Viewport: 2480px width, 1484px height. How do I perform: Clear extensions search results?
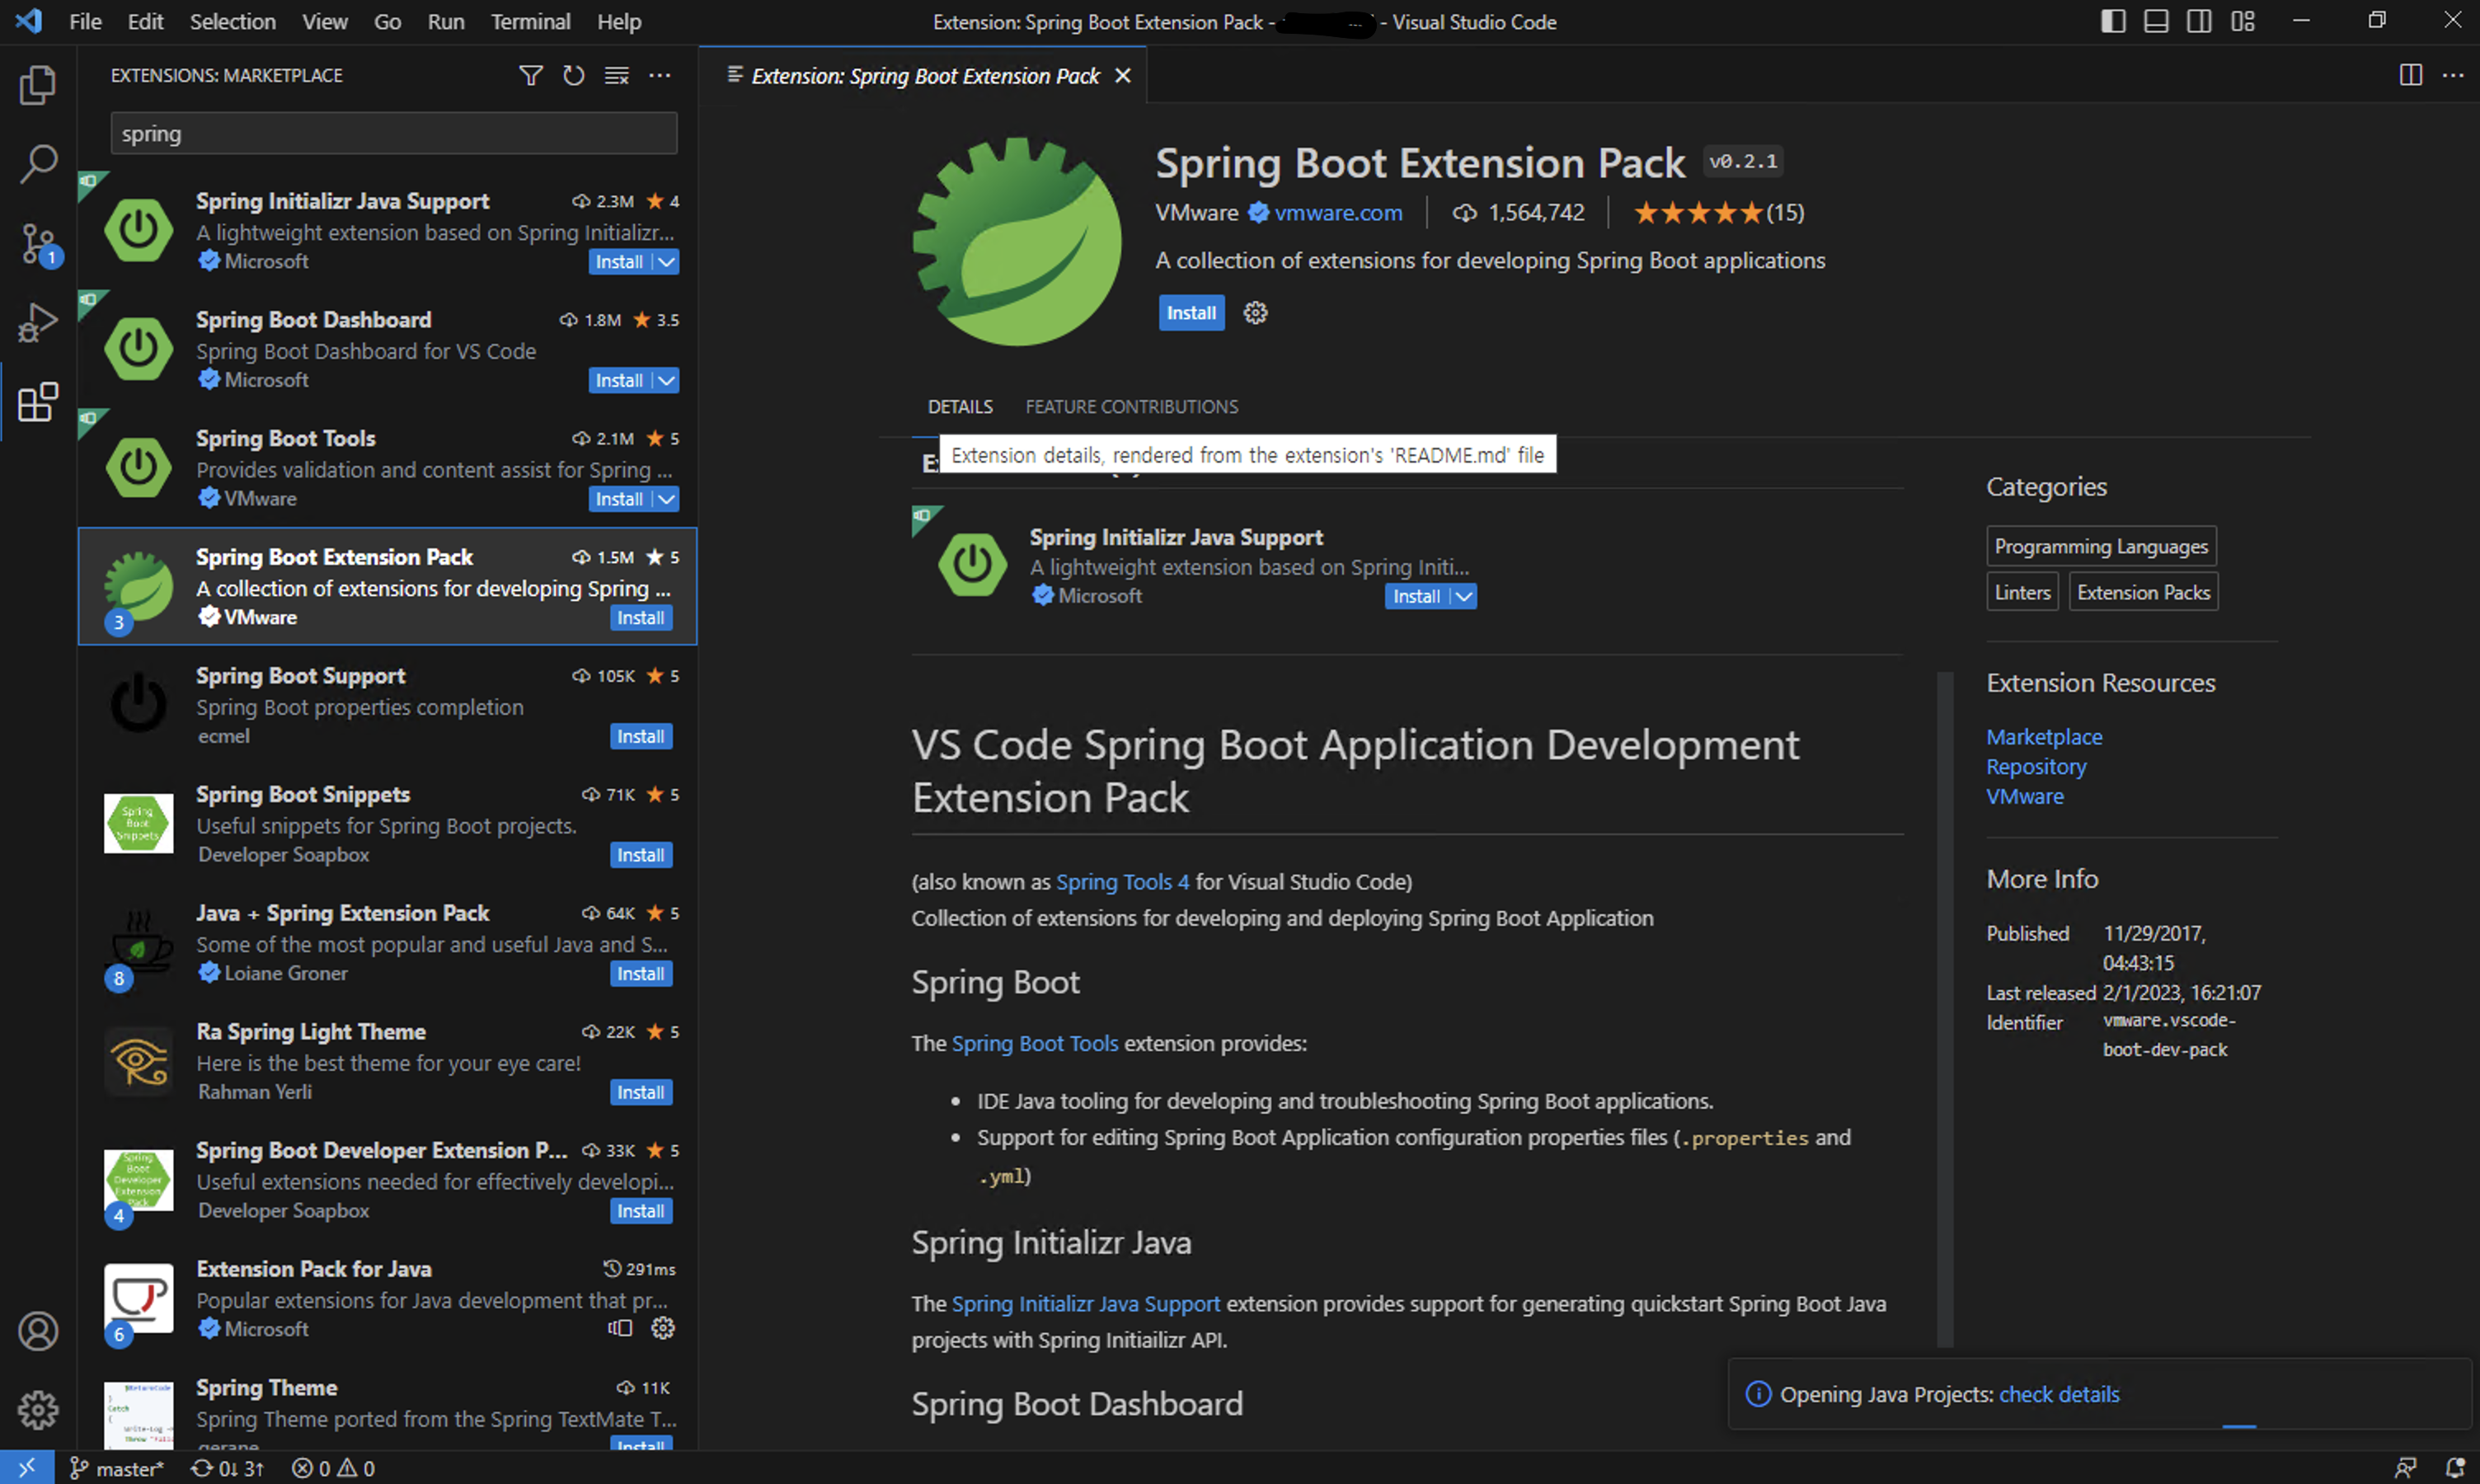617,75
